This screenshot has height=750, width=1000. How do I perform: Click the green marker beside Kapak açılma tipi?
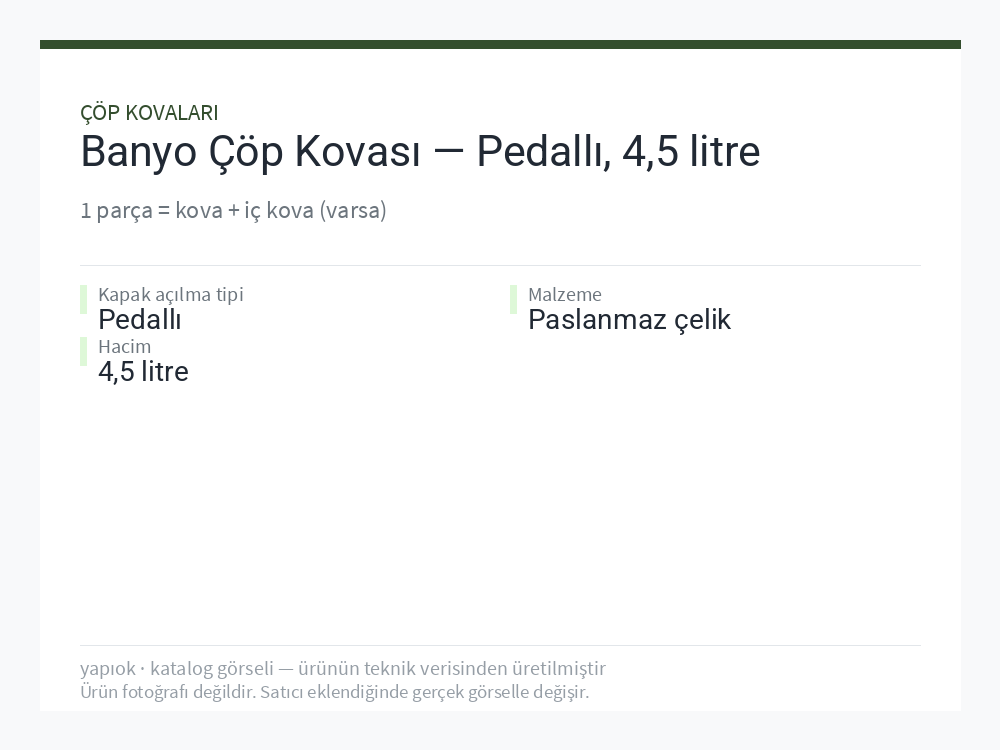(x=84, y=300)
